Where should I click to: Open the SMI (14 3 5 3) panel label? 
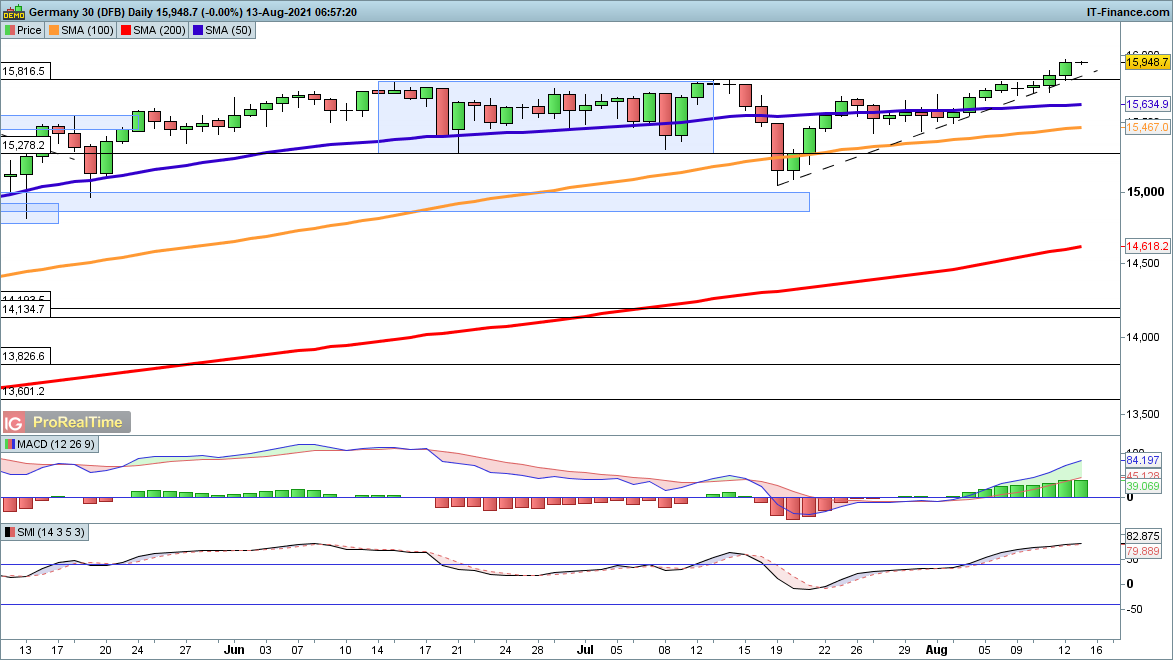pyautogui.click(x=50, y=532)
